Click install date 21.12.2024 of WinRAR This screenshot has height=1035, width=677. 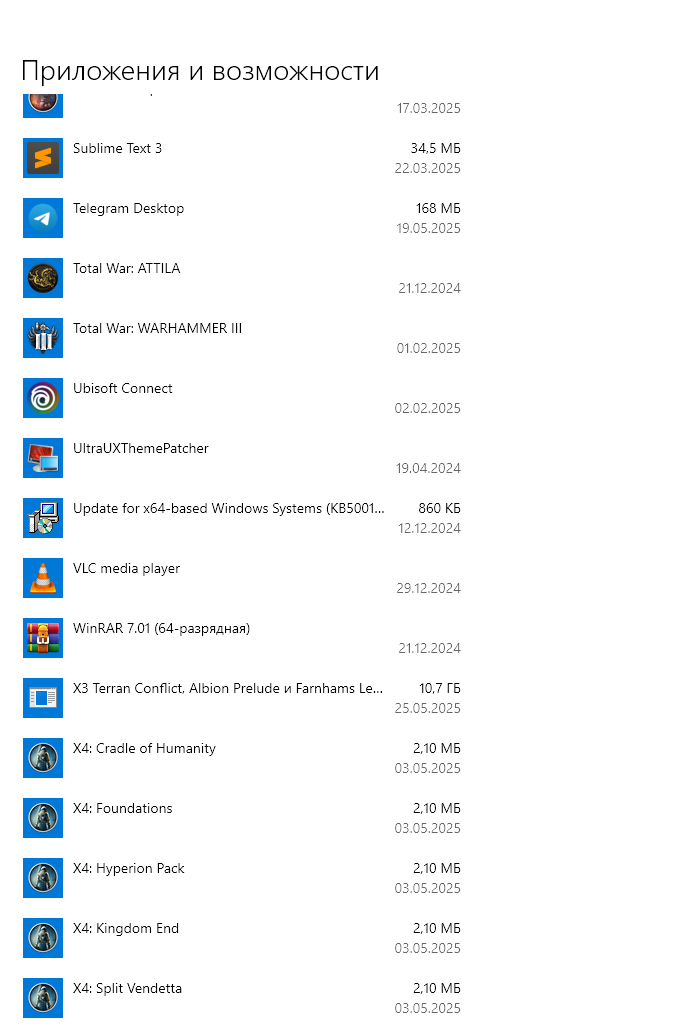point(430,649)
